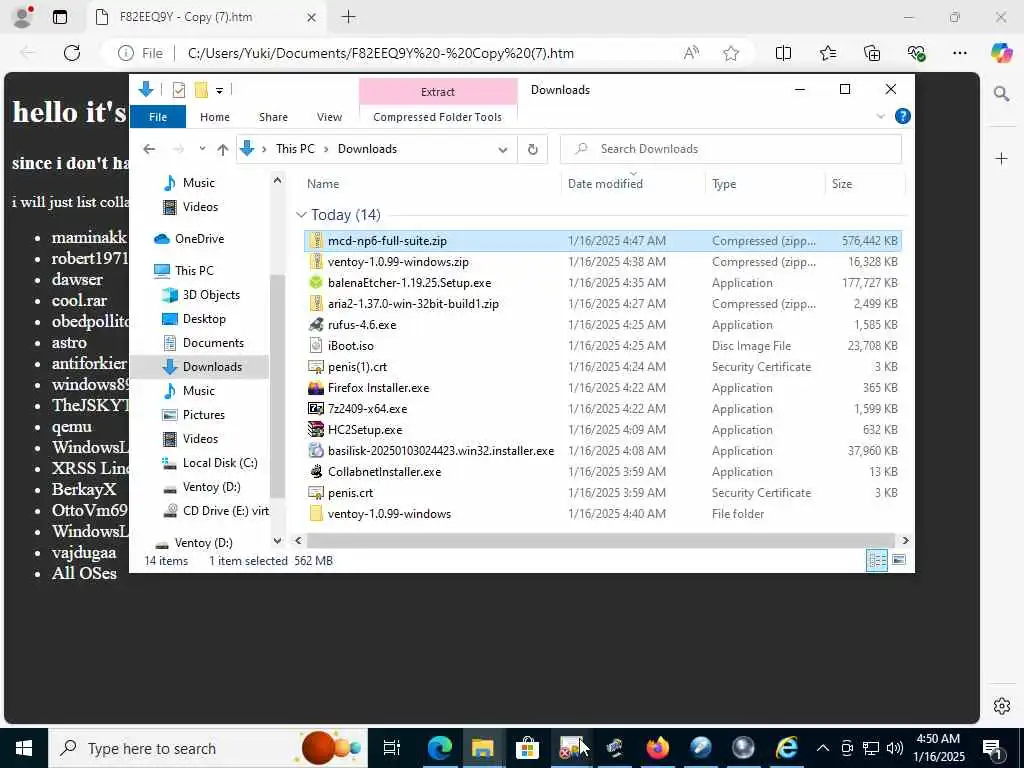Open the Home ribbon tab

click(x=215, y=117)
